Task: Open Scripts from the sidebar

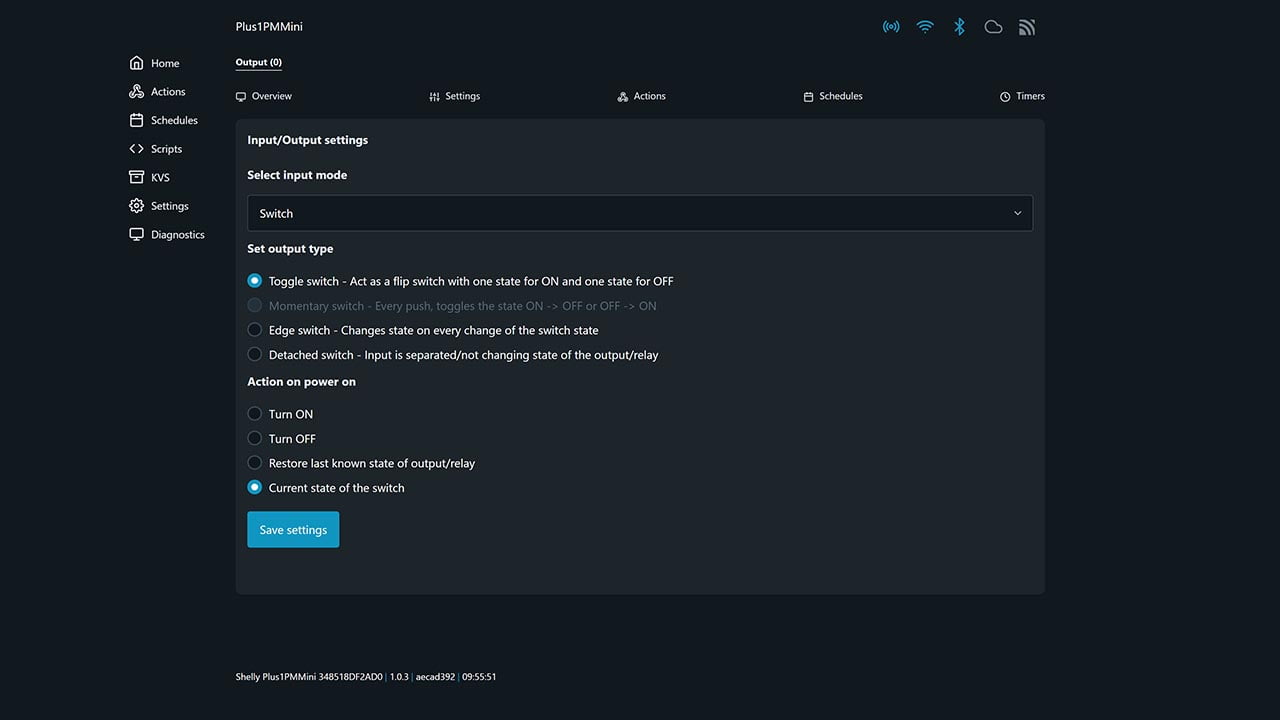Action: pos(156,149)
